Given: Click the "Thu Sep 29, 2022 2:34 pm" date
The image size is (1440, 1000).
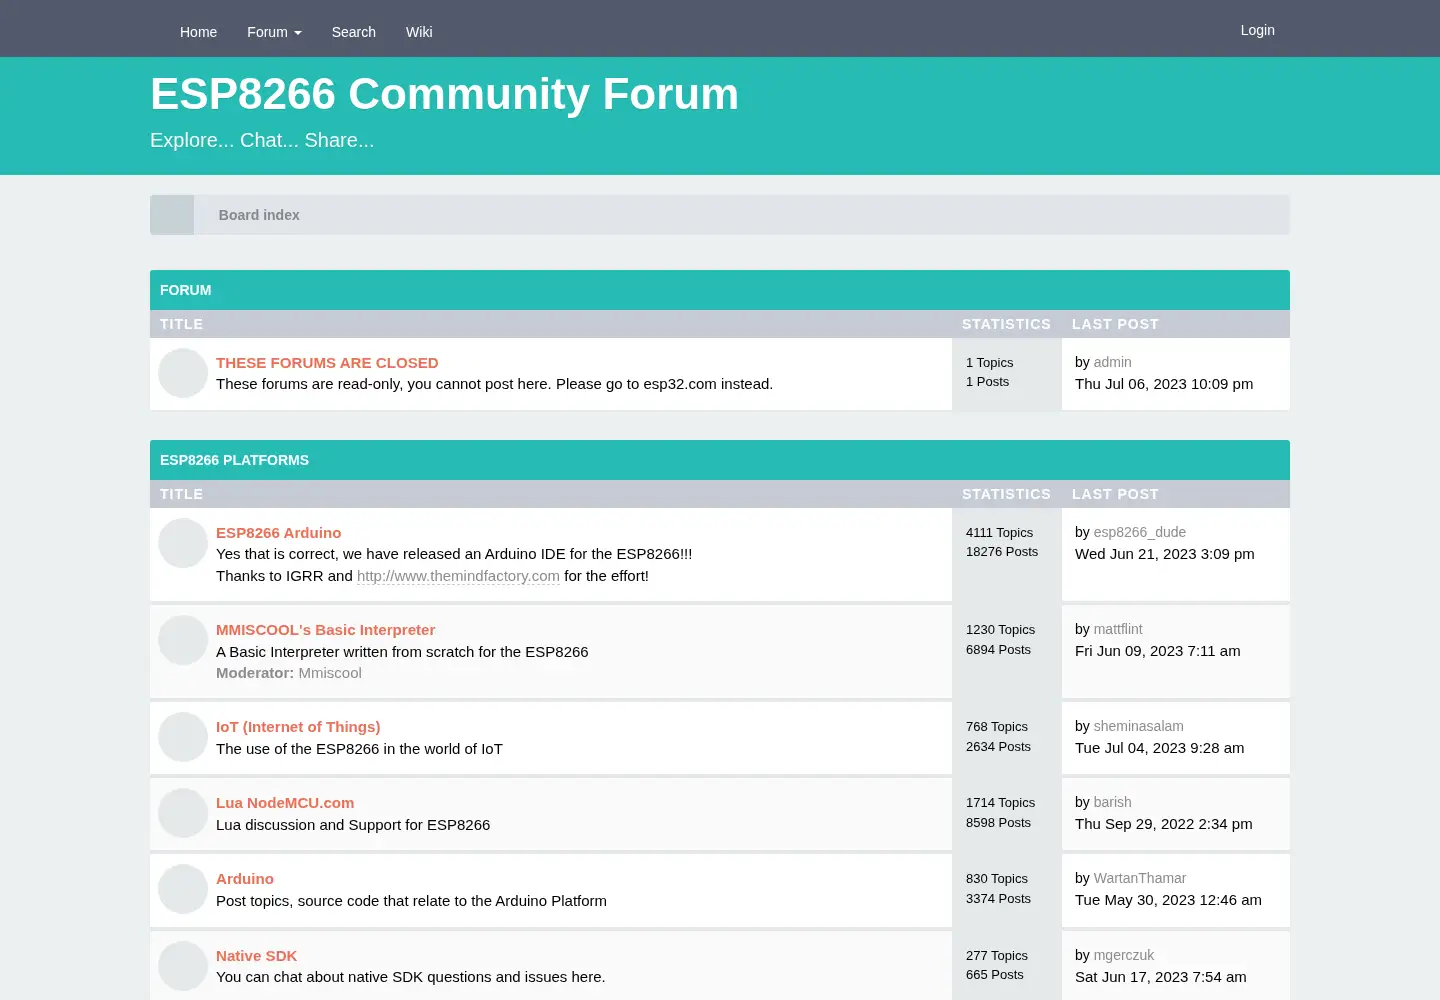Looking at the screenshot, I should 1164,824.
